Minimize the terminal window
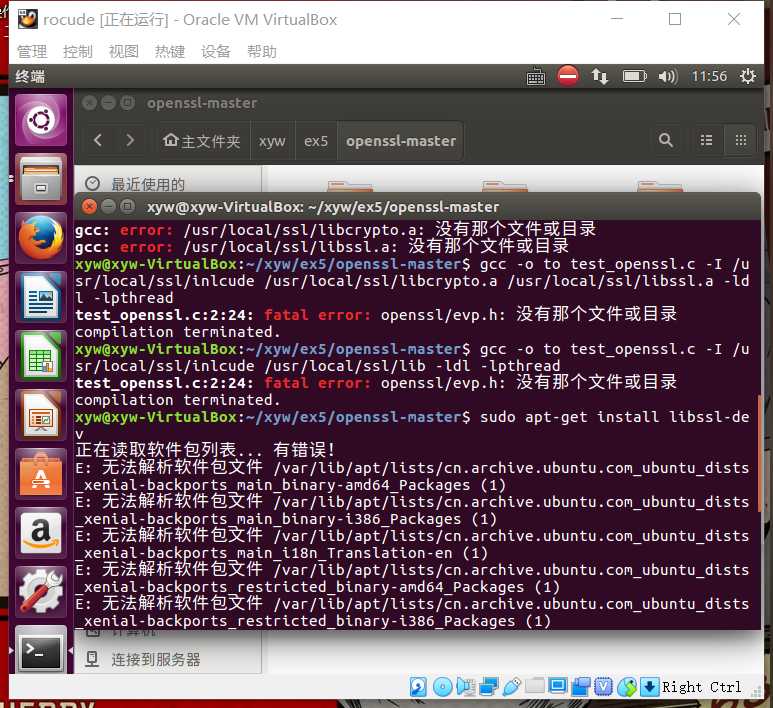The image size is (773, 708). pos(108,206)
